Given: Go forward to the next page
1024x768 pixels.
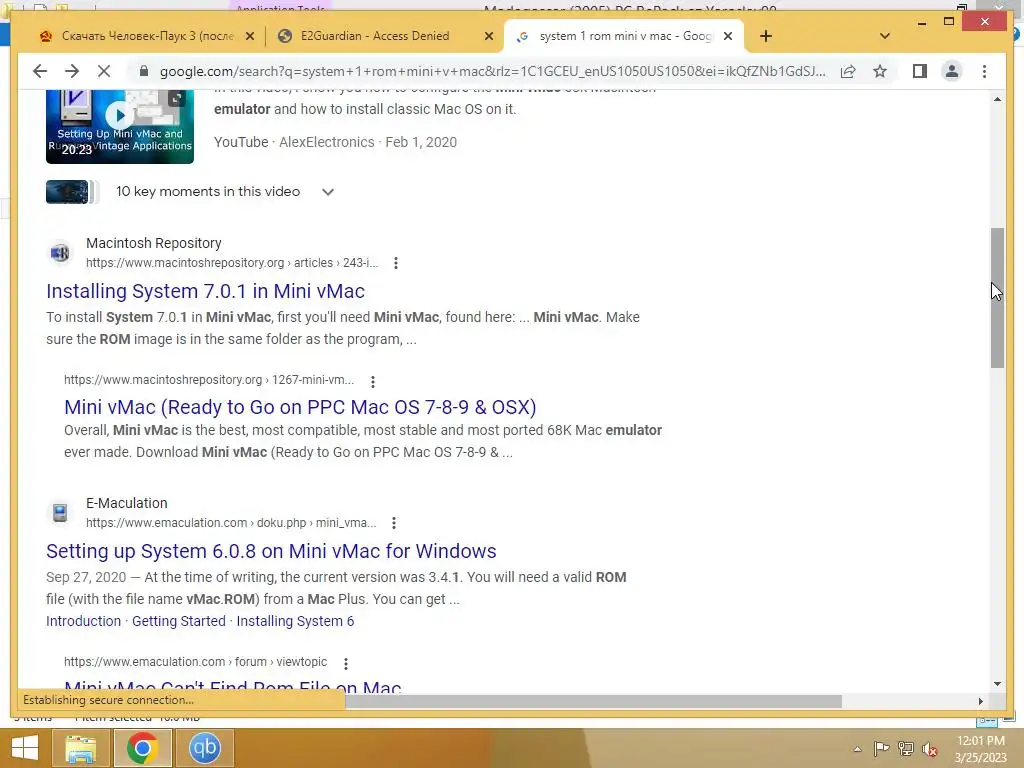Looking at the screenshot, I should tap(72, 71).
